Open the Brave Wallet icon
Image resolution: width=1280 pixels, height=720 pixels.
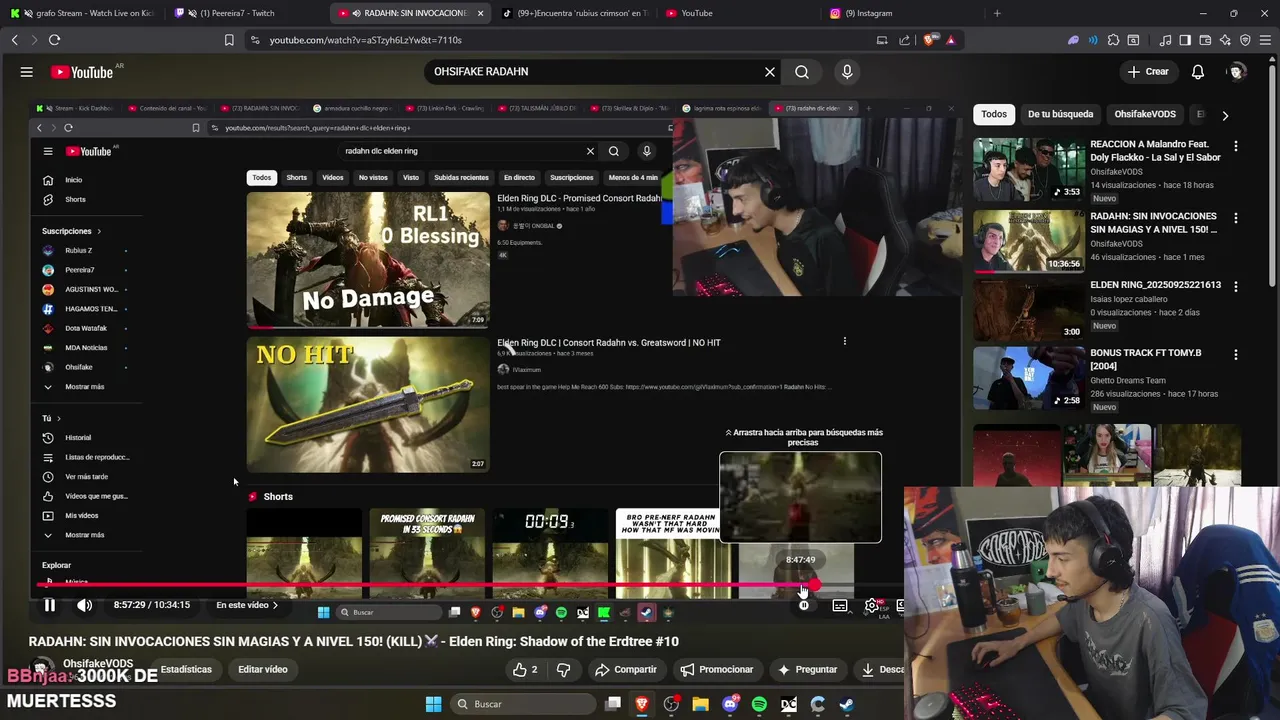[x=1205, y=40]
